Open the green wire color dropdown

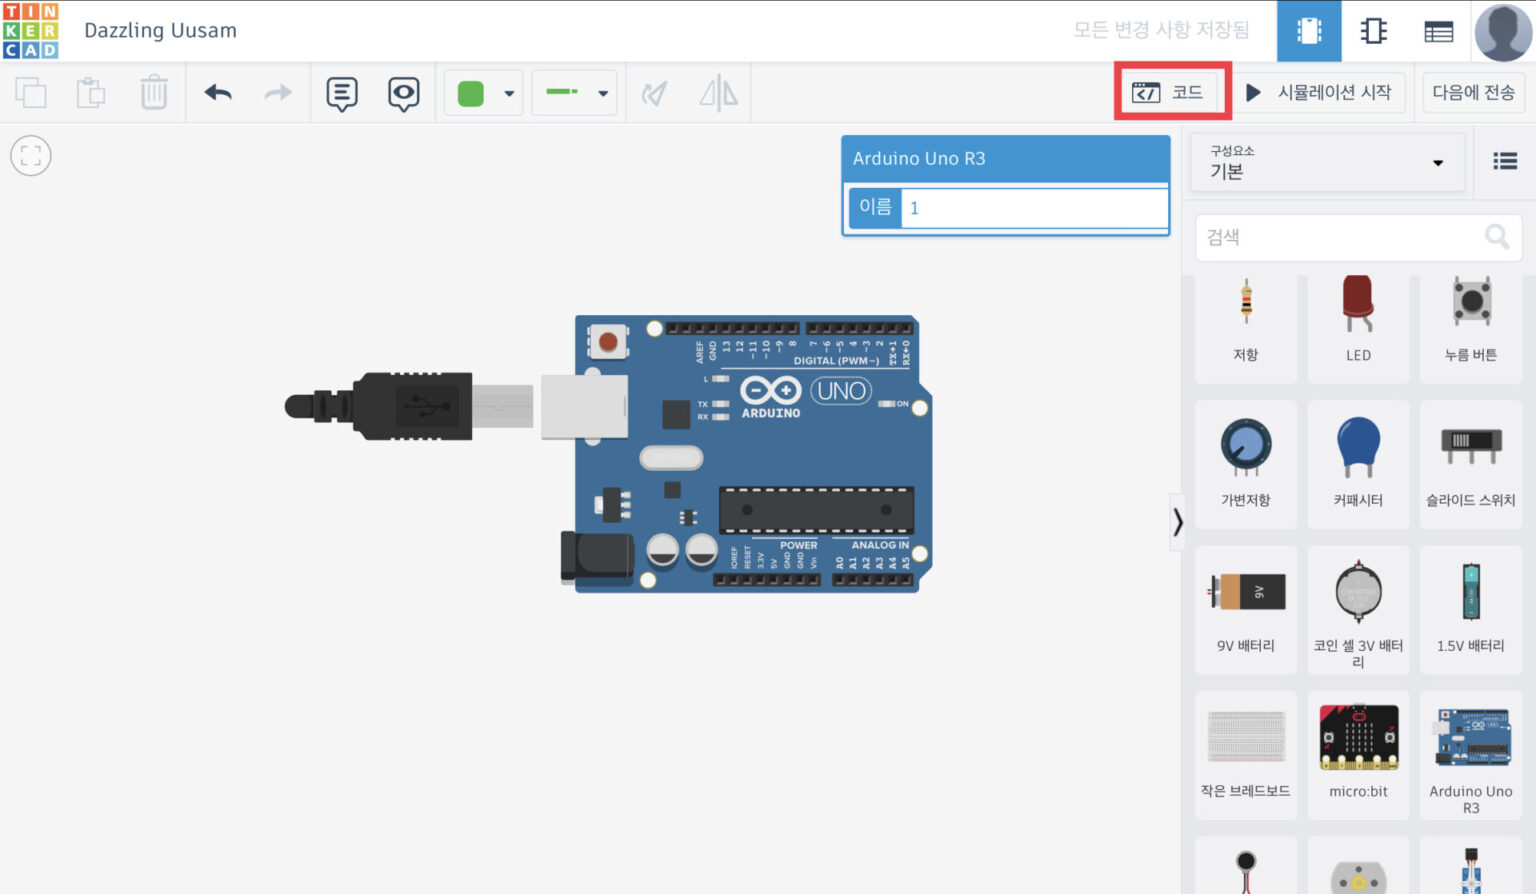(484, 93)
